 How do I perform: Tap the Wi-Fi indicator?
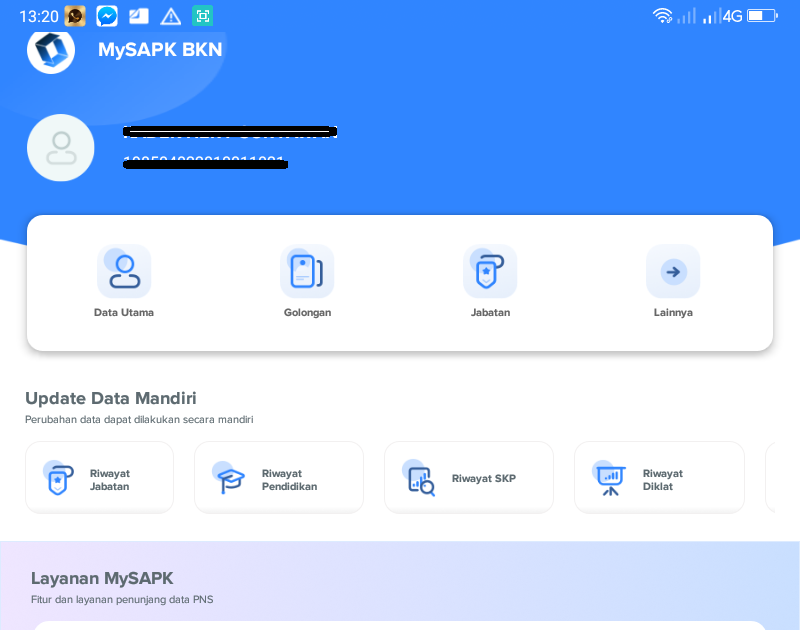(664, 14)
